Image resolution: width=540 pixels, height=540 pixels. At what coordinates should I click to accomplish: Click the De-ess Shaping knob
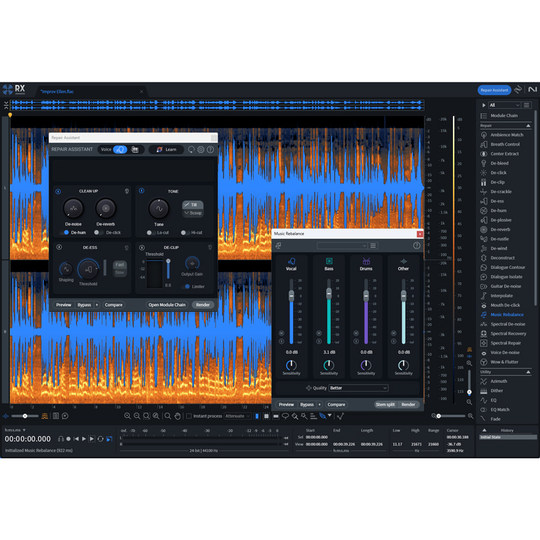[66, 269]
